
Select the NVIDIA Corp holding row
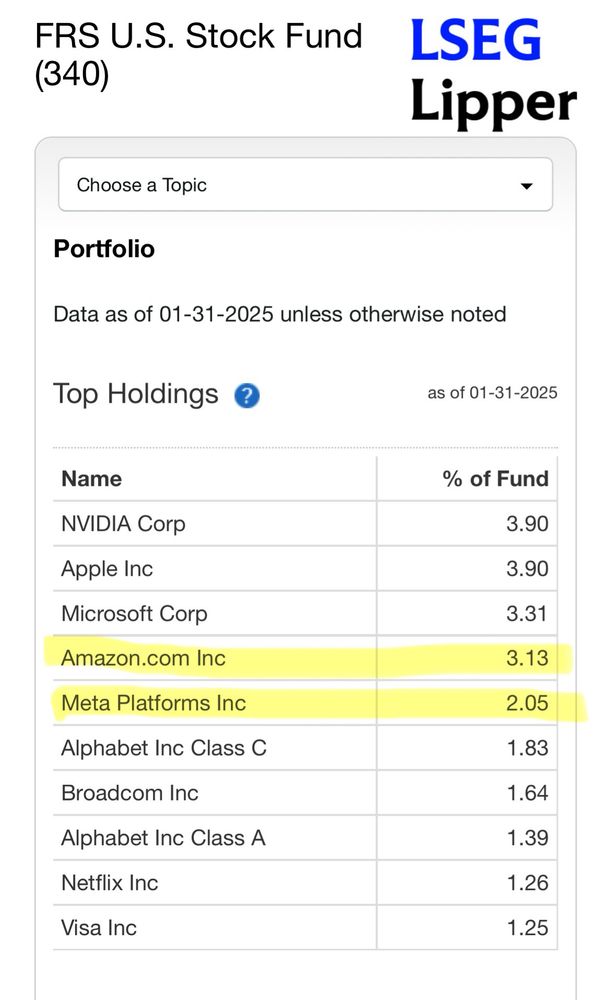click(306, 524)
